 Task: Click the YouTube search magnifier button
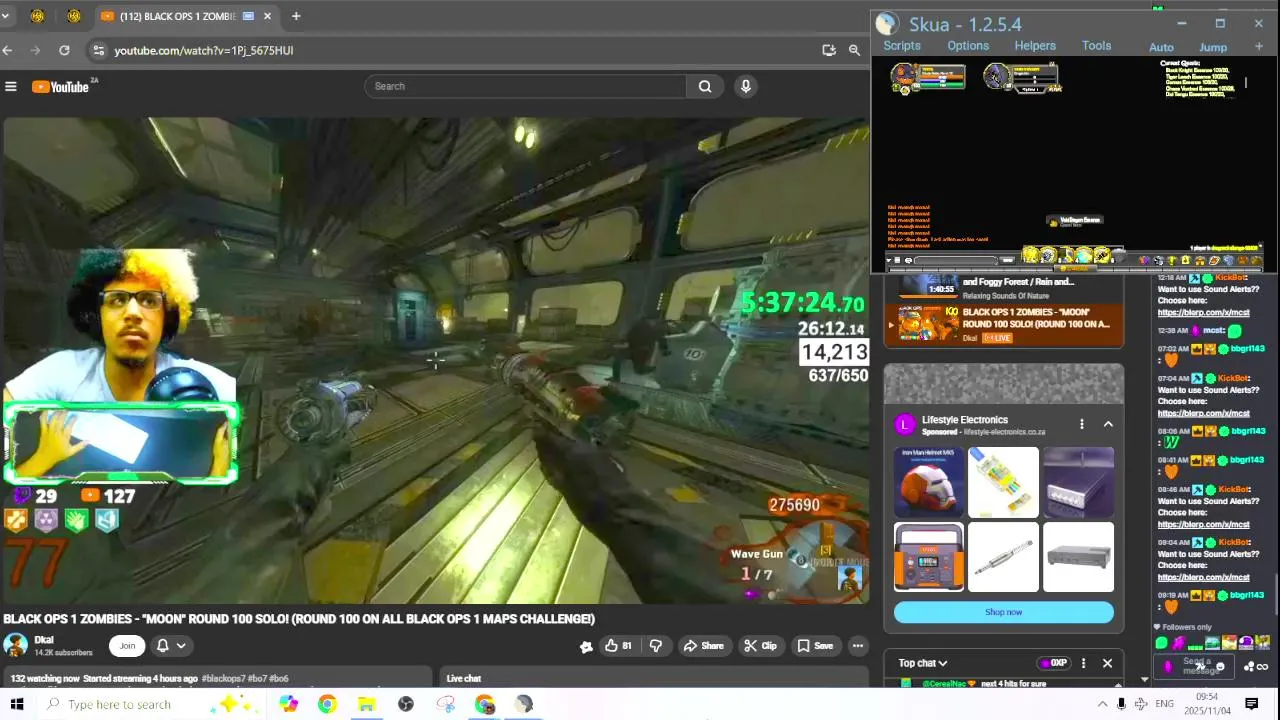pos(705,86)
